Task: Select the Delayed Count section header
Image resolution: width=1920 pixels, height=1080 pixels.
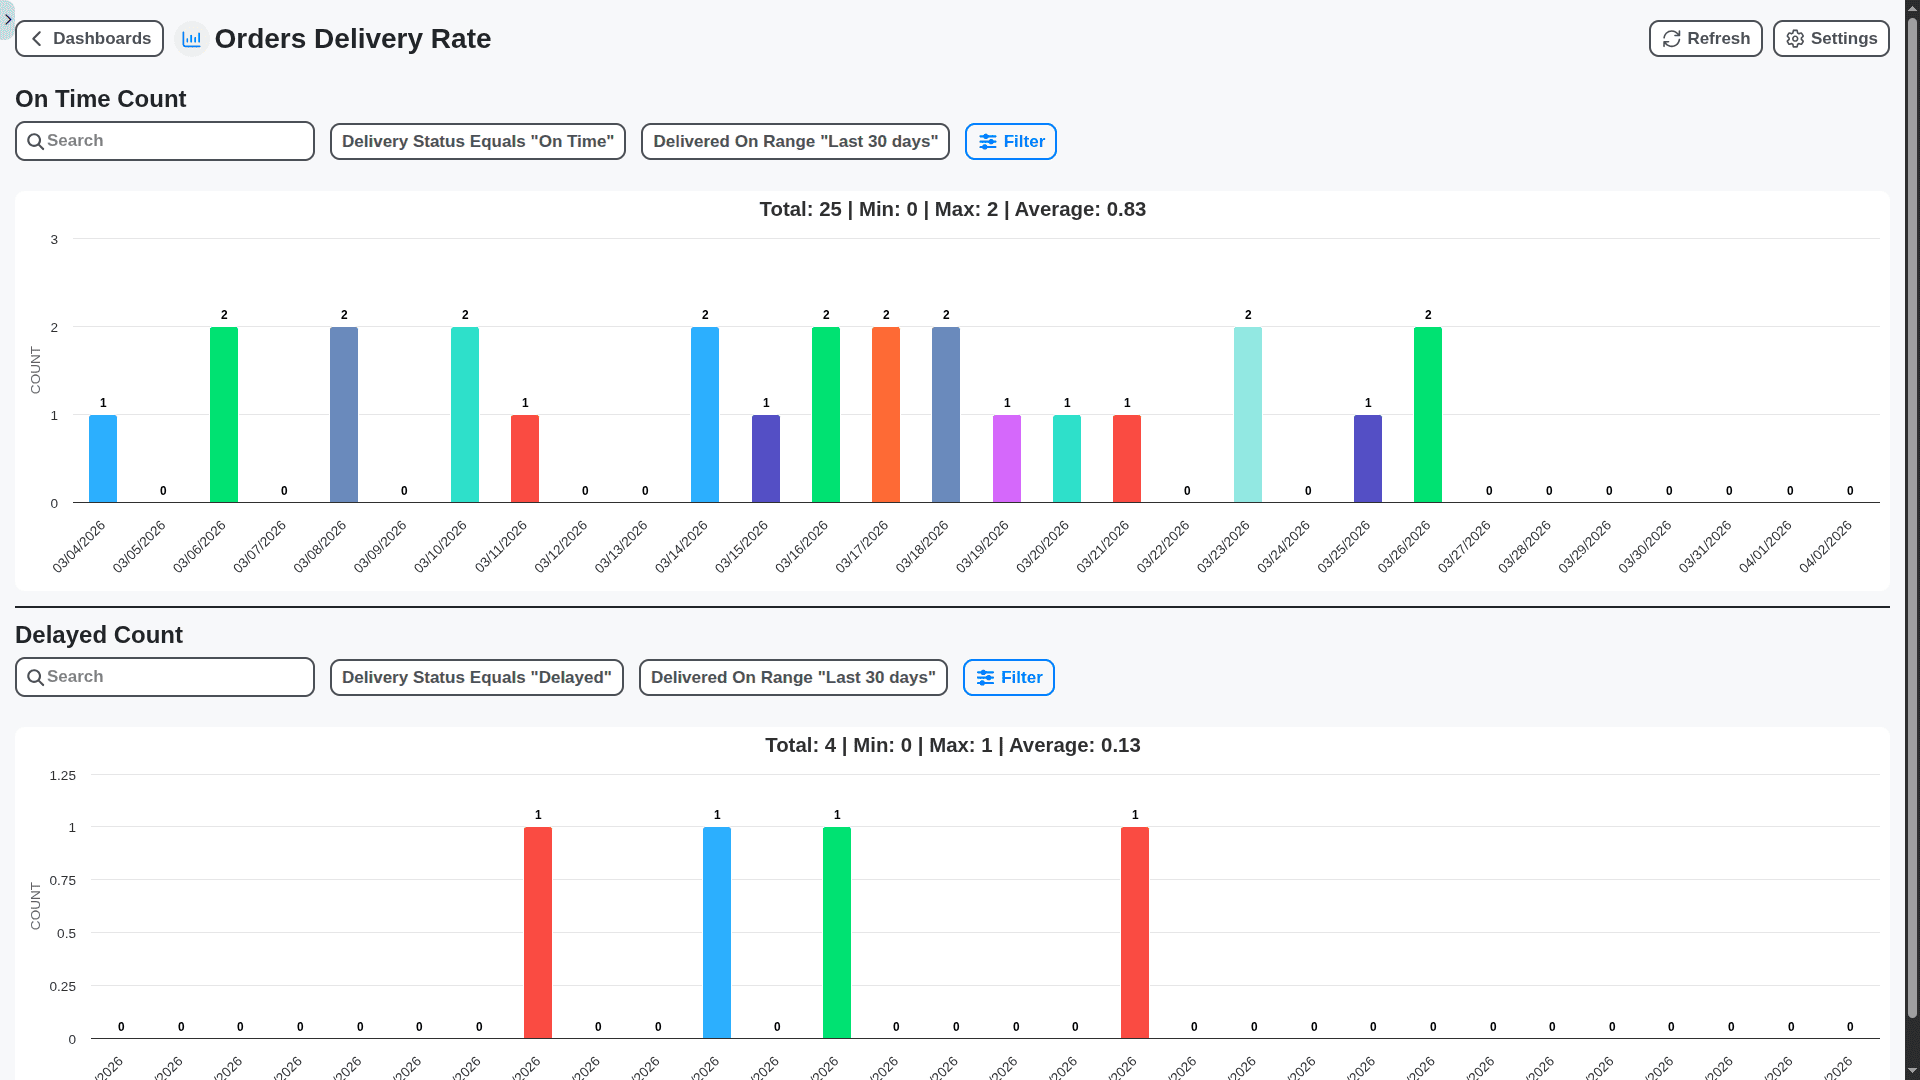Action: click(x=98, y=635)
